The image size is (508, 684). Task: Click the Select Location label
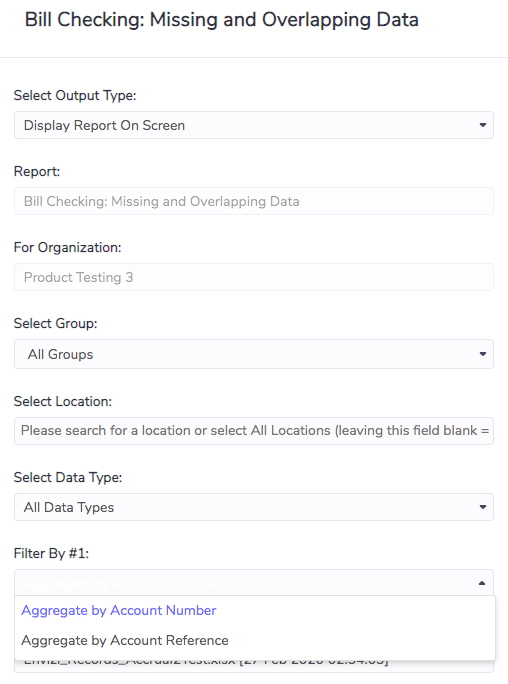pos(63,401)
